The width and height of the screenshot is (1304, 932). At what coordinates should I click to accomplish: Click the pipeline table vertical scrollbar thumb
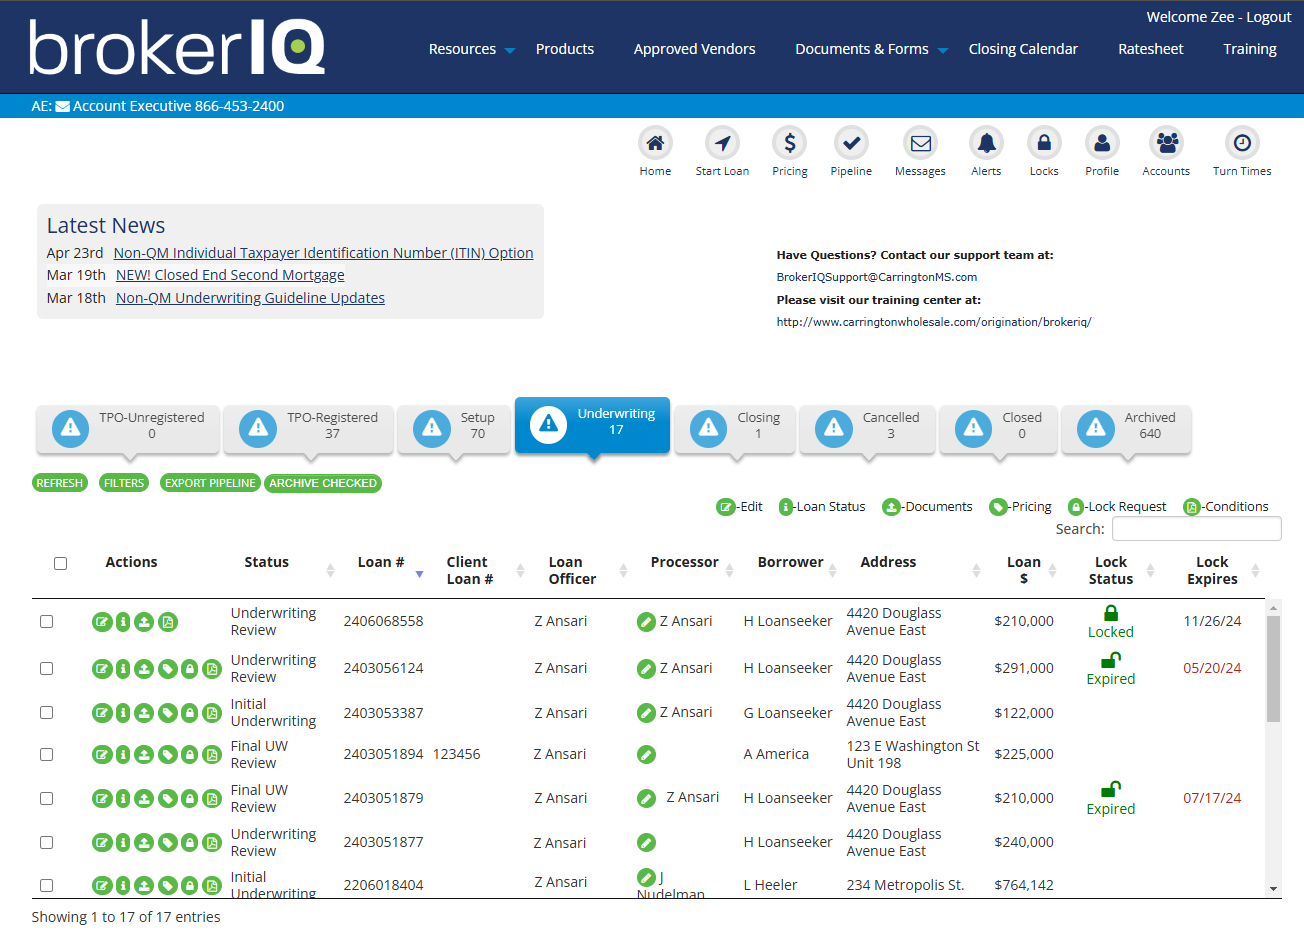[x=1273, y=668]
